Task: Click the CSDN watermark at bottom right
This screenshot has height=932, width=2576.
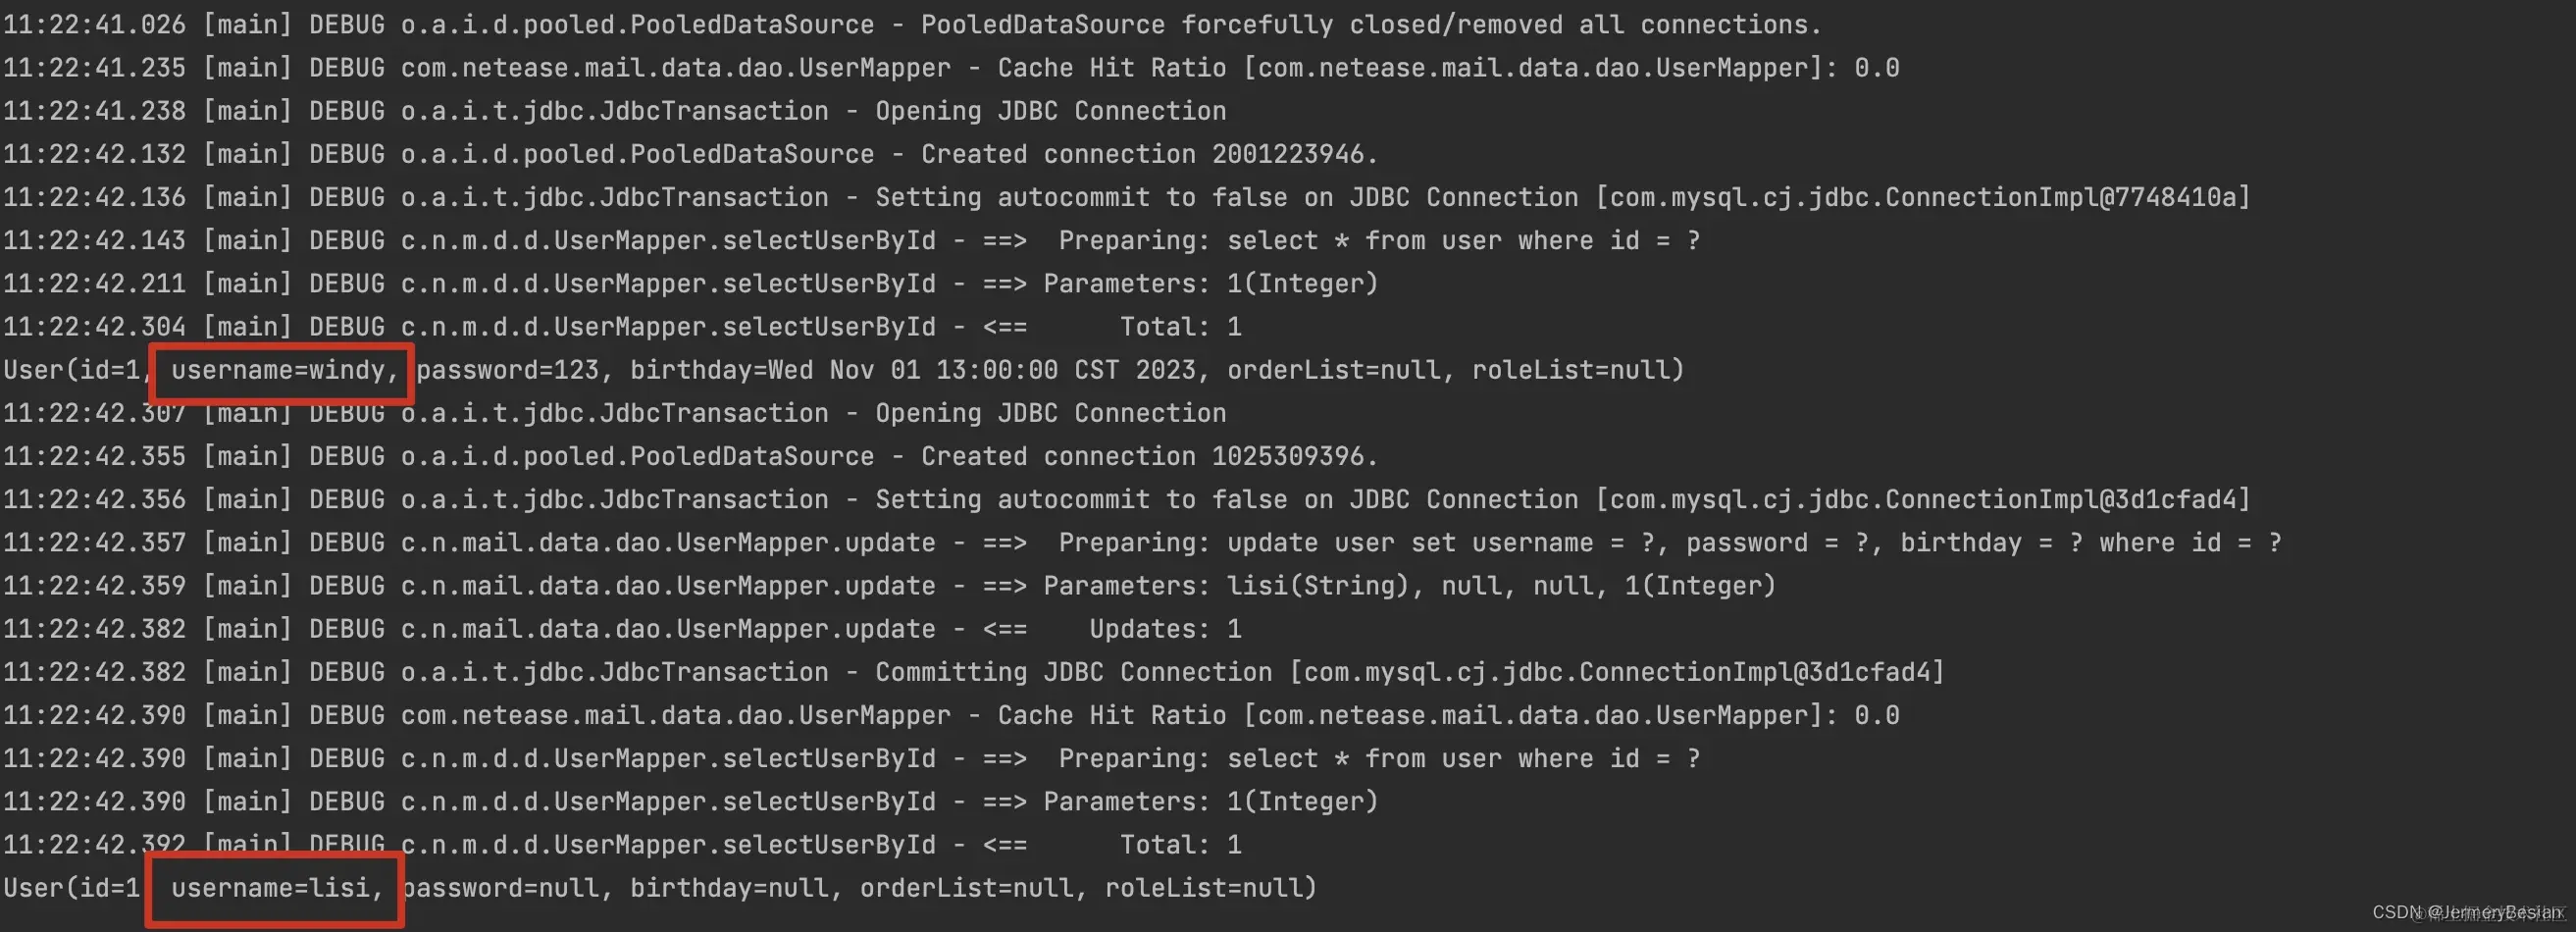Action: pyautogui.click(x=2468, y=912)
